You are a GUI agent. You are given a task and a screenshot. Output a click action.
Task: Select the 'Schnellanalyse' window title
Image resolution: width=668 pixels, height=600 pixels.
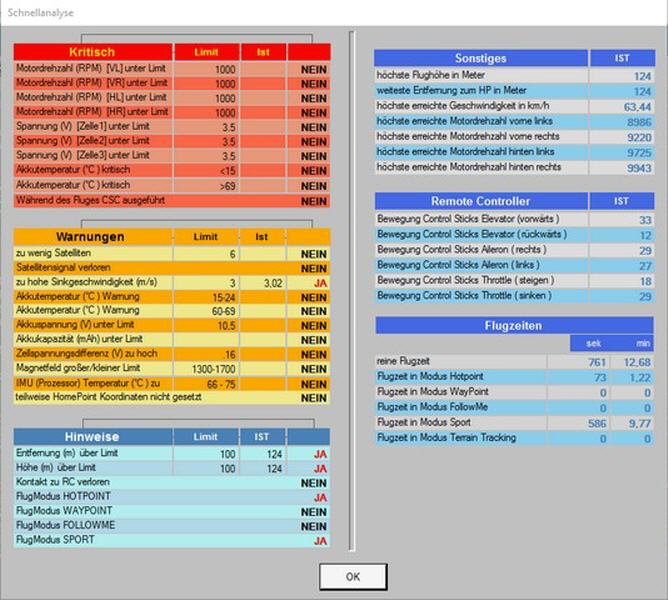point(40,13)
